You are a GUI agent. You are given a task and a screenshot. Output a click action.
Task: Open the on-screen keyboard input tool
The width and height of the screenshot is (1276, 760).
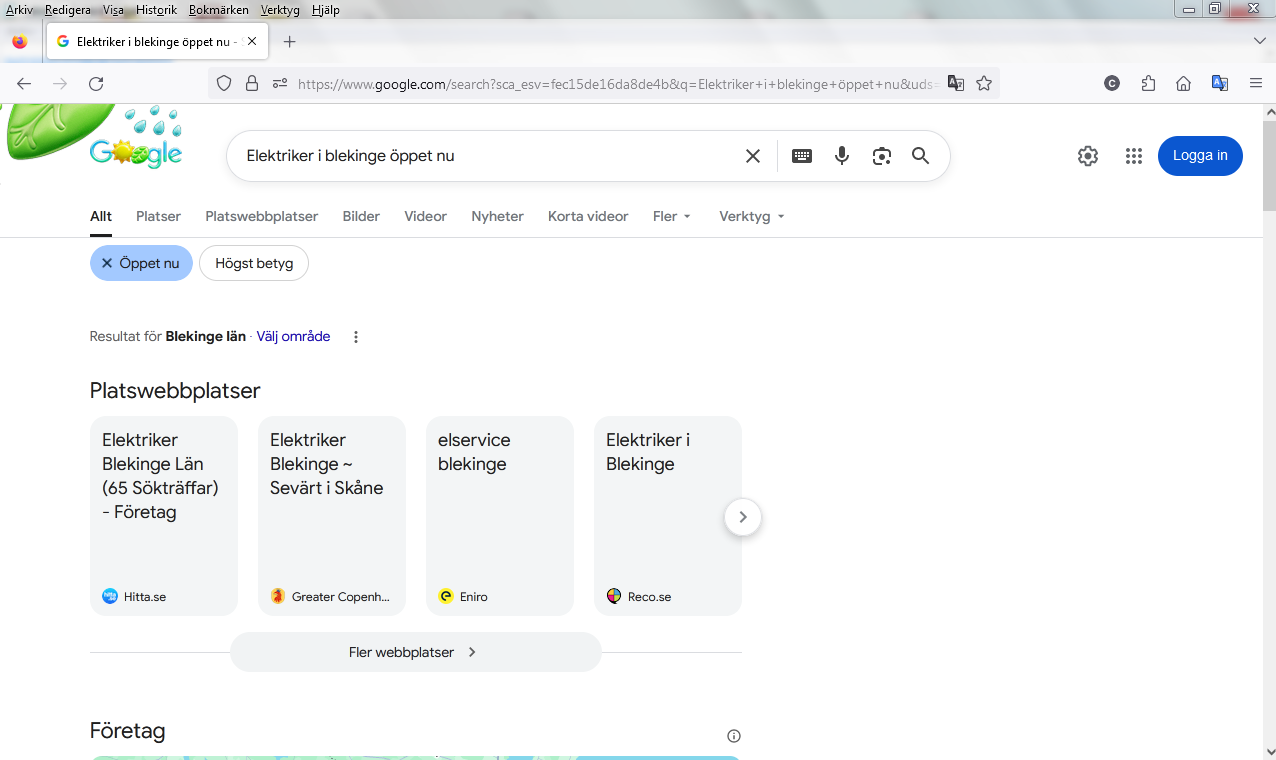pyautogui.click(x=802, y=156)
